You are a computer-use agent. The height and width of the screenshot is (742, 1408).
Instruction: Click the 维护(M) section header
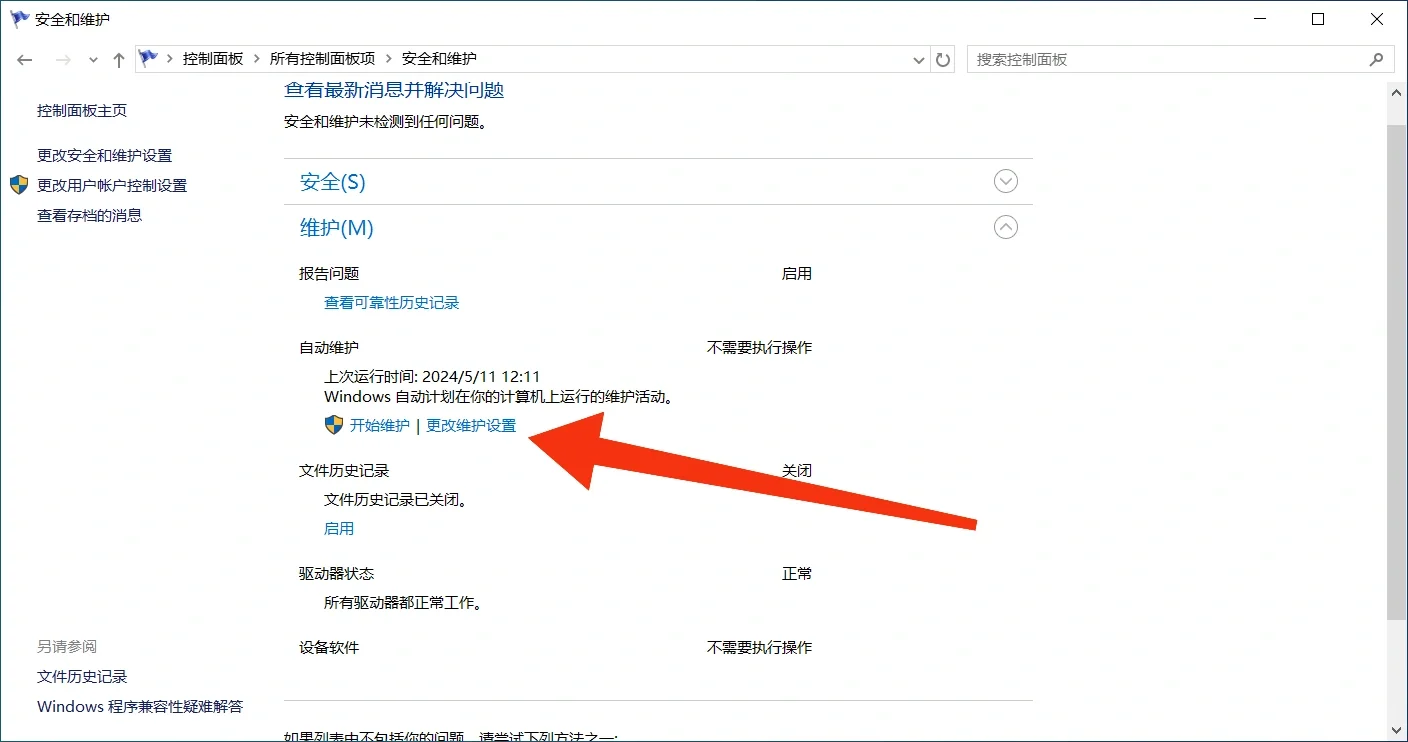coord(337,228)
